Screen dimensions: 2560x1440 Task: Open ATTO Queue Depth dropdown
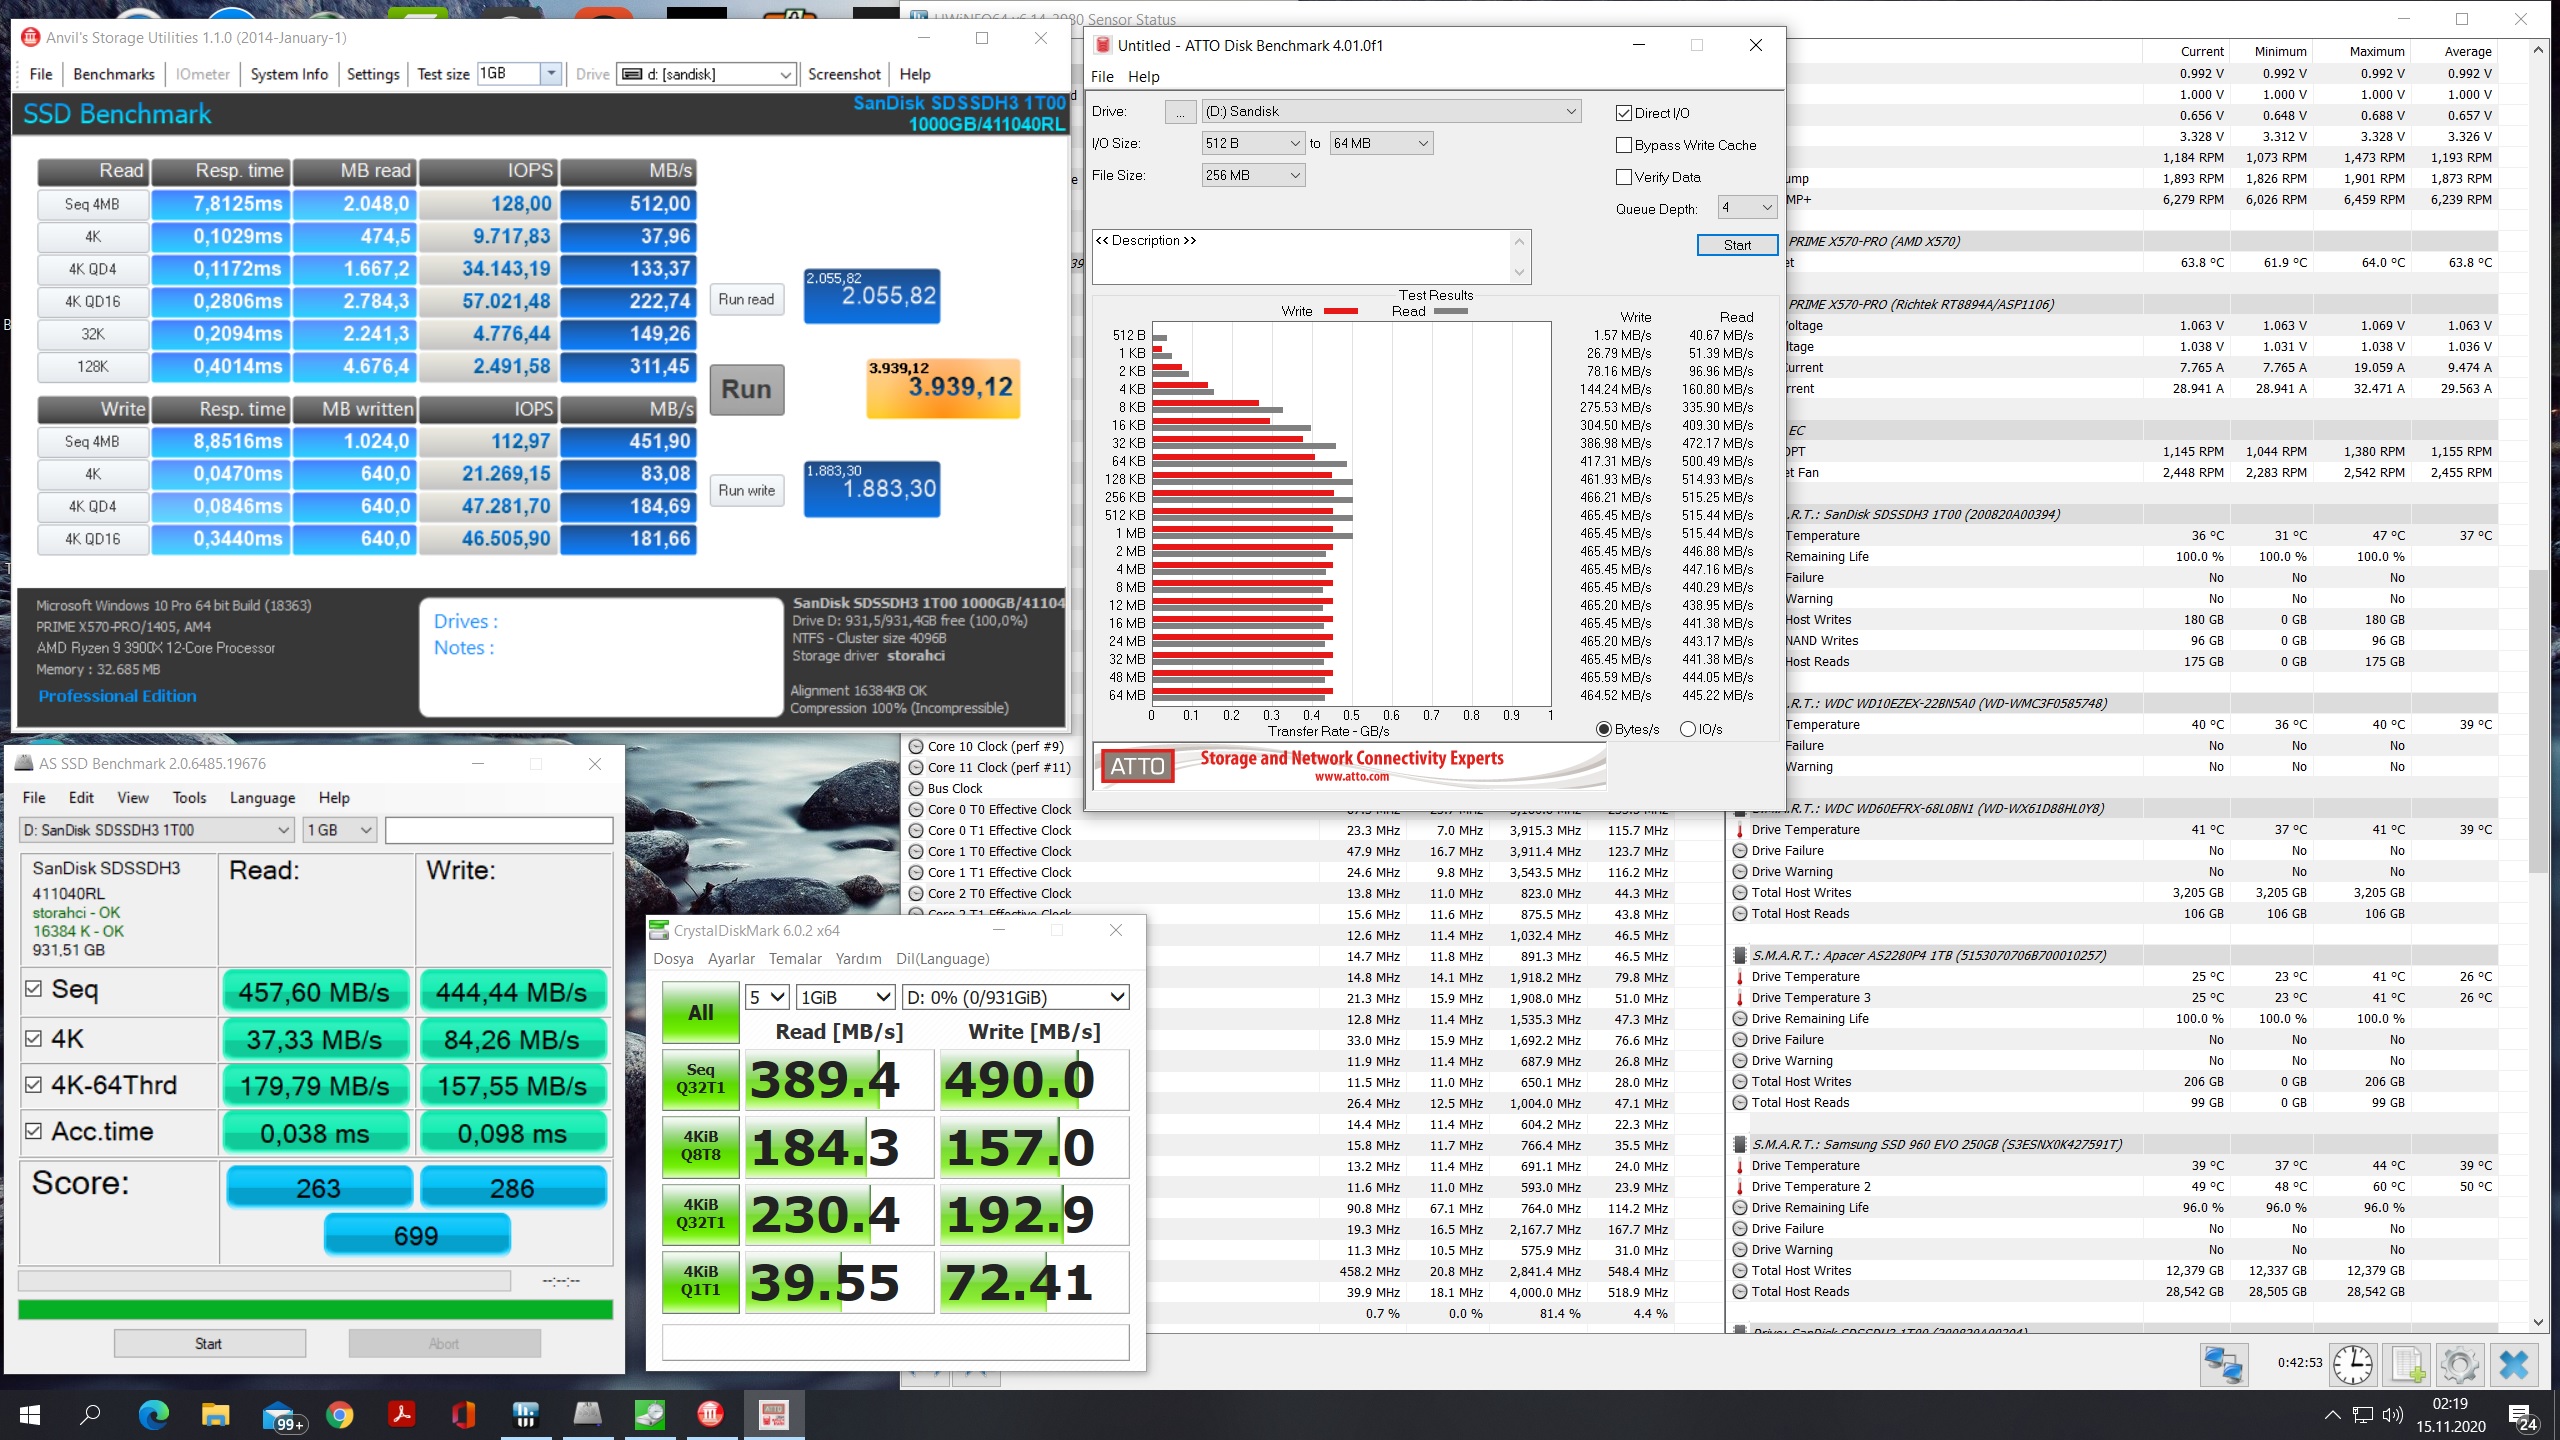[x=1747, y=208]
